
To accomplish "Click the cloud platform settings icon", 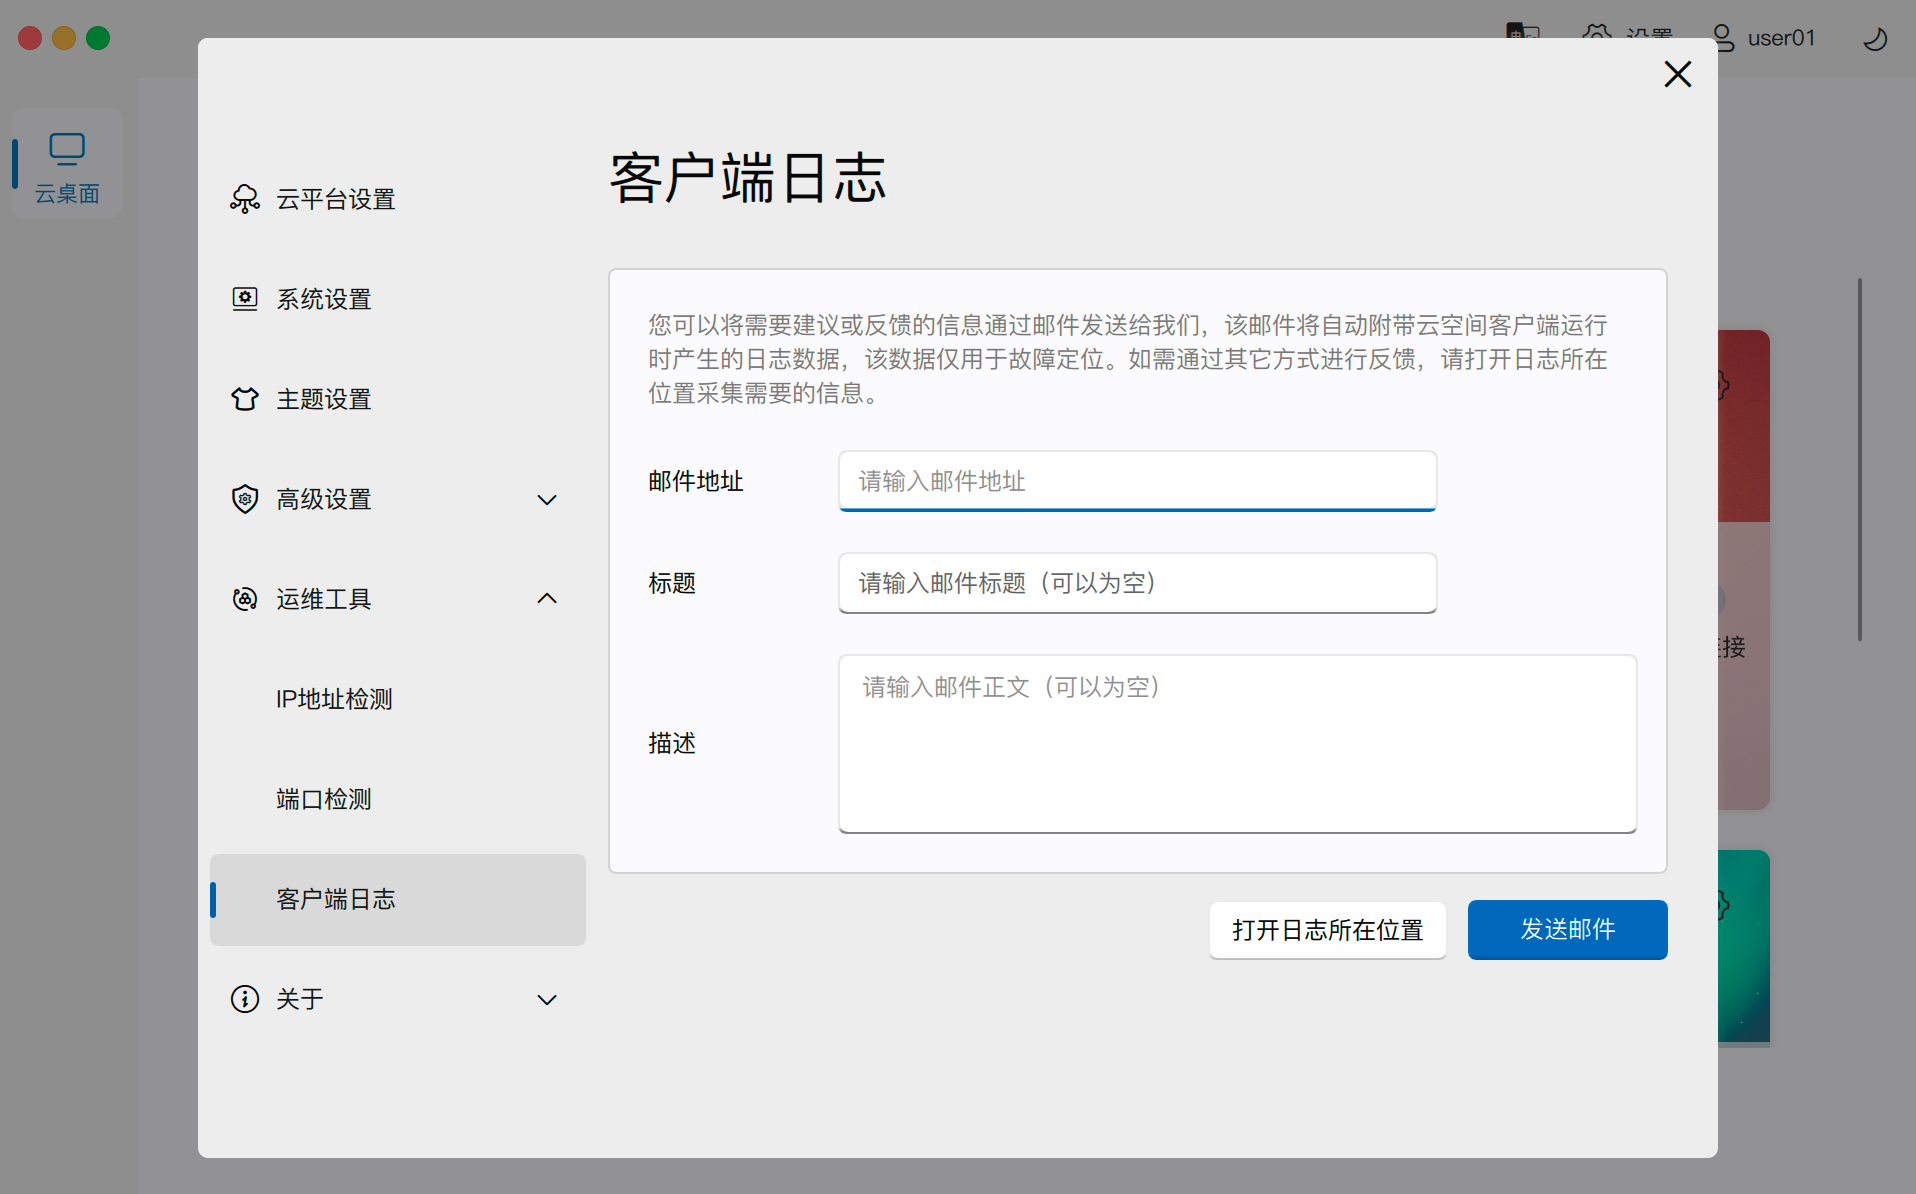I will point(245,199).
